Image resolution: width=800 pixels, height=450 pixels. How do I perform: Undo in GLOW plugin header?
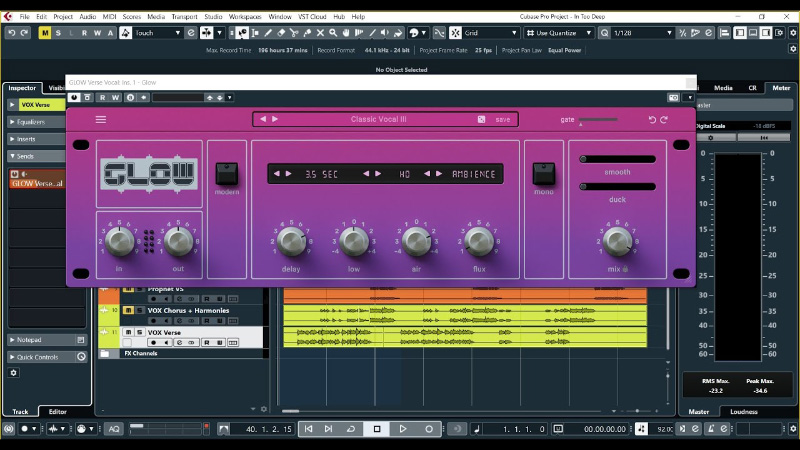tap(652, 119)
